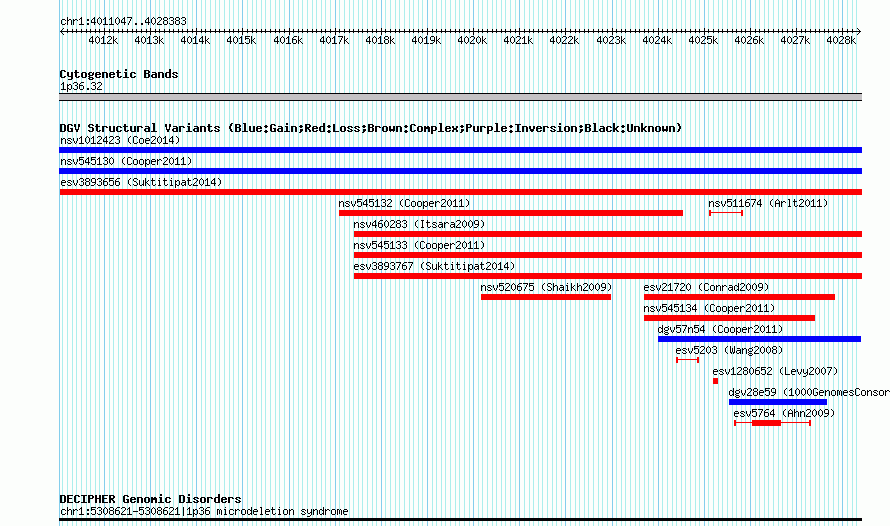Select the small esv1280652 (Levy2007) red square
Image resolution: width=890 pixels, height=526 pixels.
(x=715, y=381)
